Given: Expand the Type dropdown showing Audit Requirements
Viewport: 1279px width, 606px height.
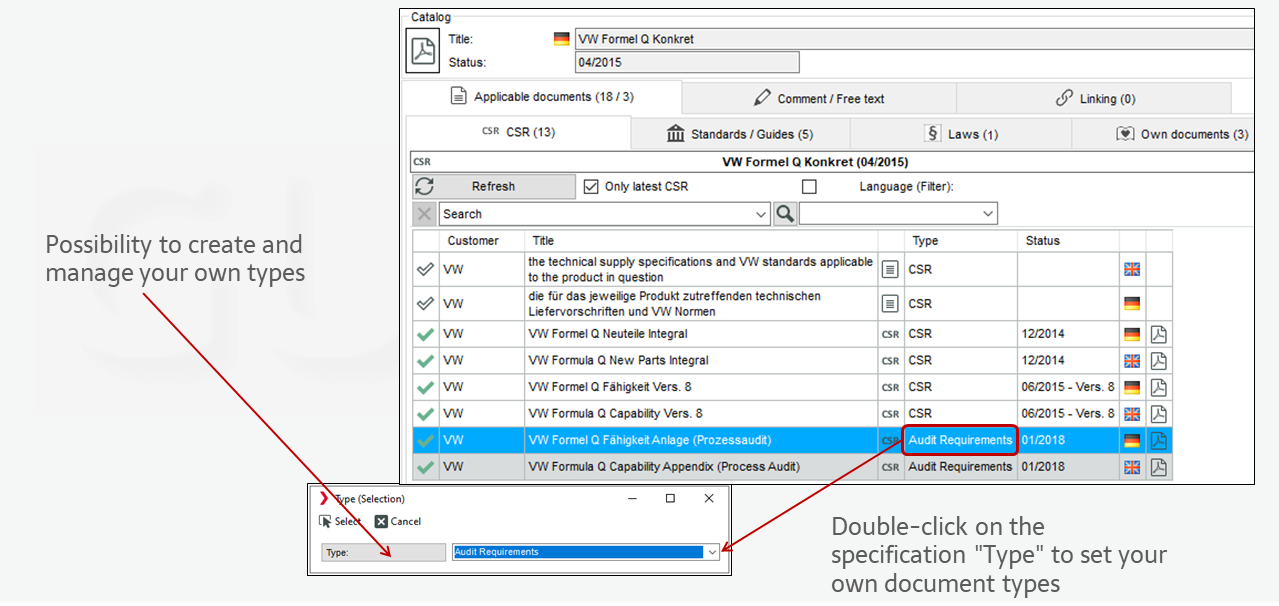Looking at the screenshot, I should [711, 552].
